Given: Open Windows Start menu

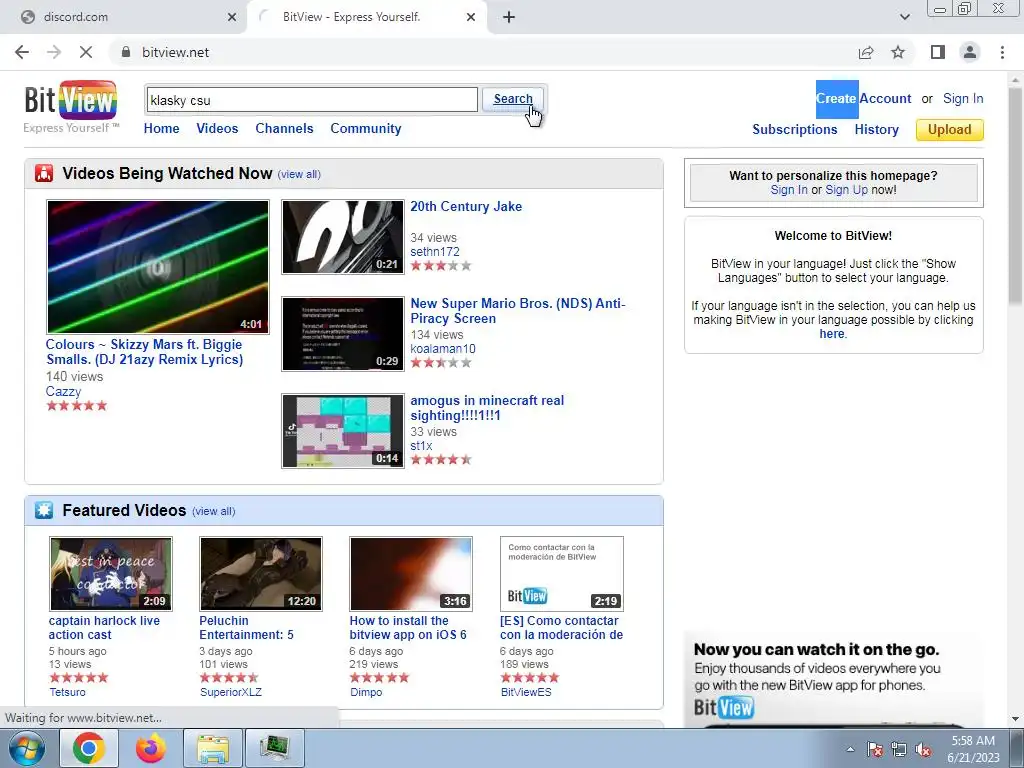Looking at the screenshot, I should [26, 748].
